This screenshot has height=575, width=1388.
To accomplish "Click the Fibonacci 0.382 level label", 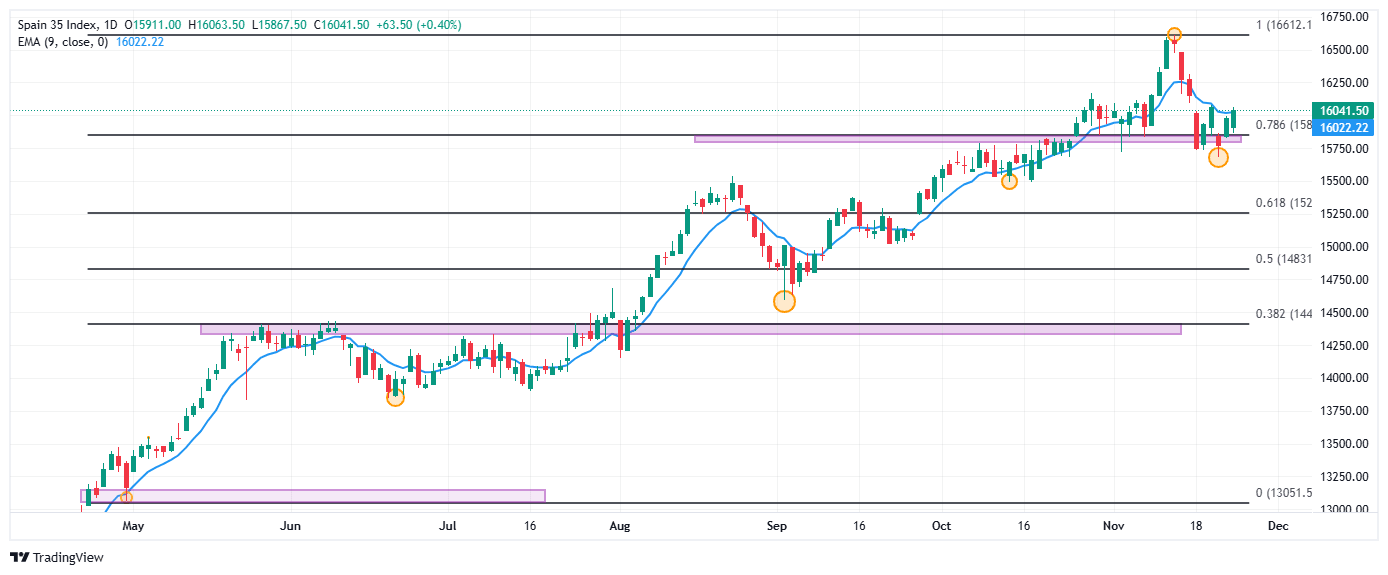I will (1283, 314).
